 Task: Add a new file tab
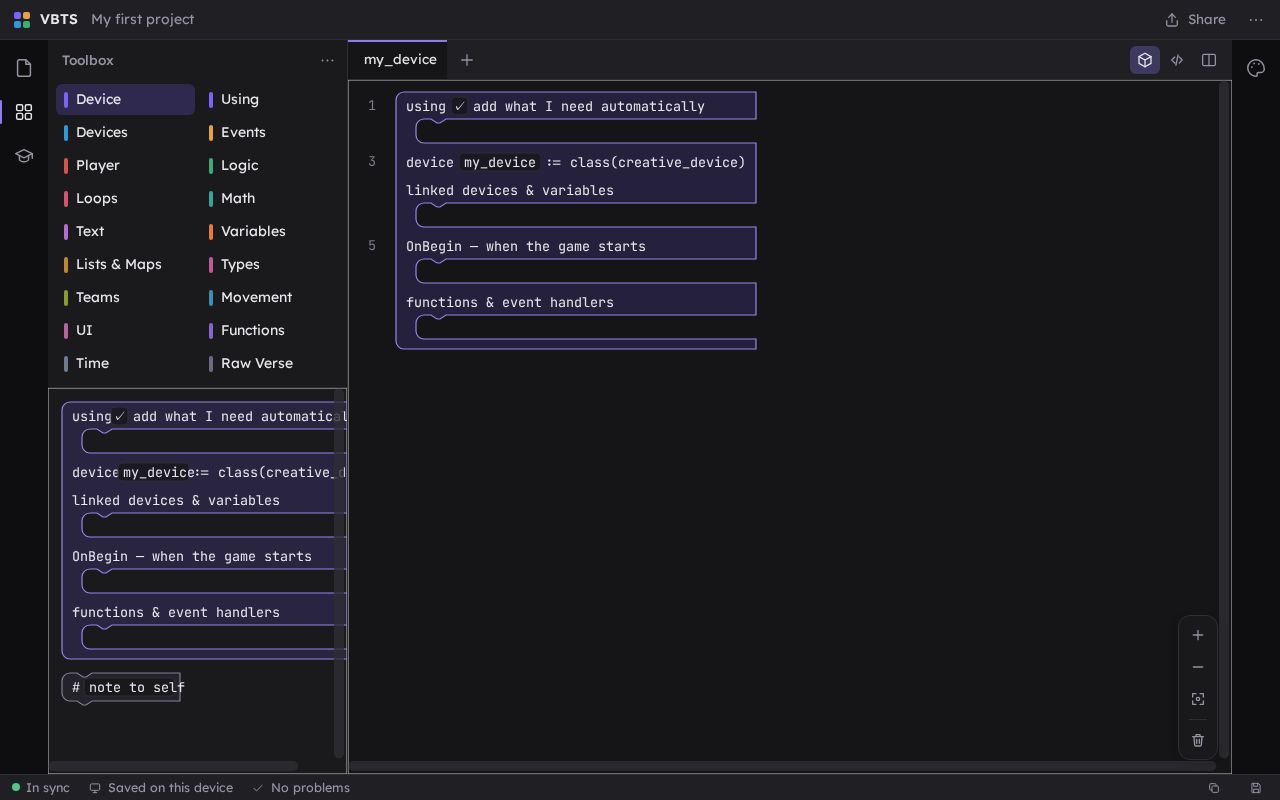point(466,60)
